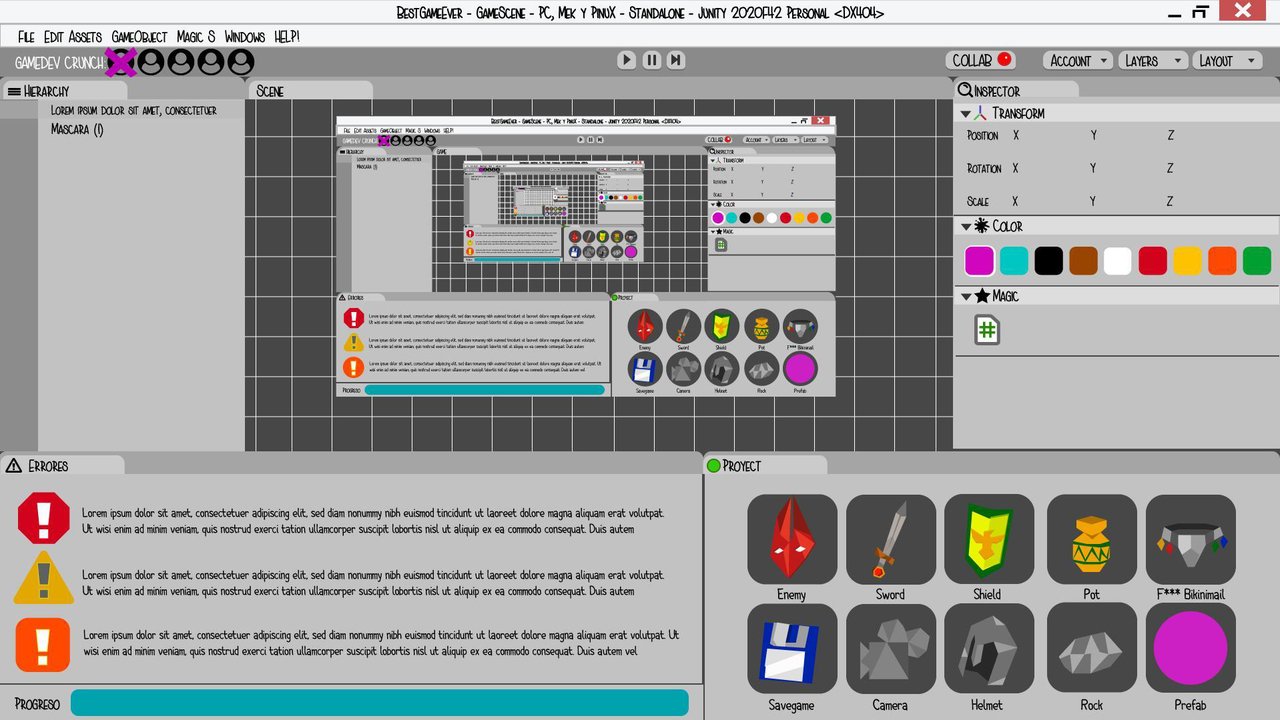Click the error message ending 'Duis autem vel'
This screenshot has width=1280, height=720.
[x=381, y=643]
